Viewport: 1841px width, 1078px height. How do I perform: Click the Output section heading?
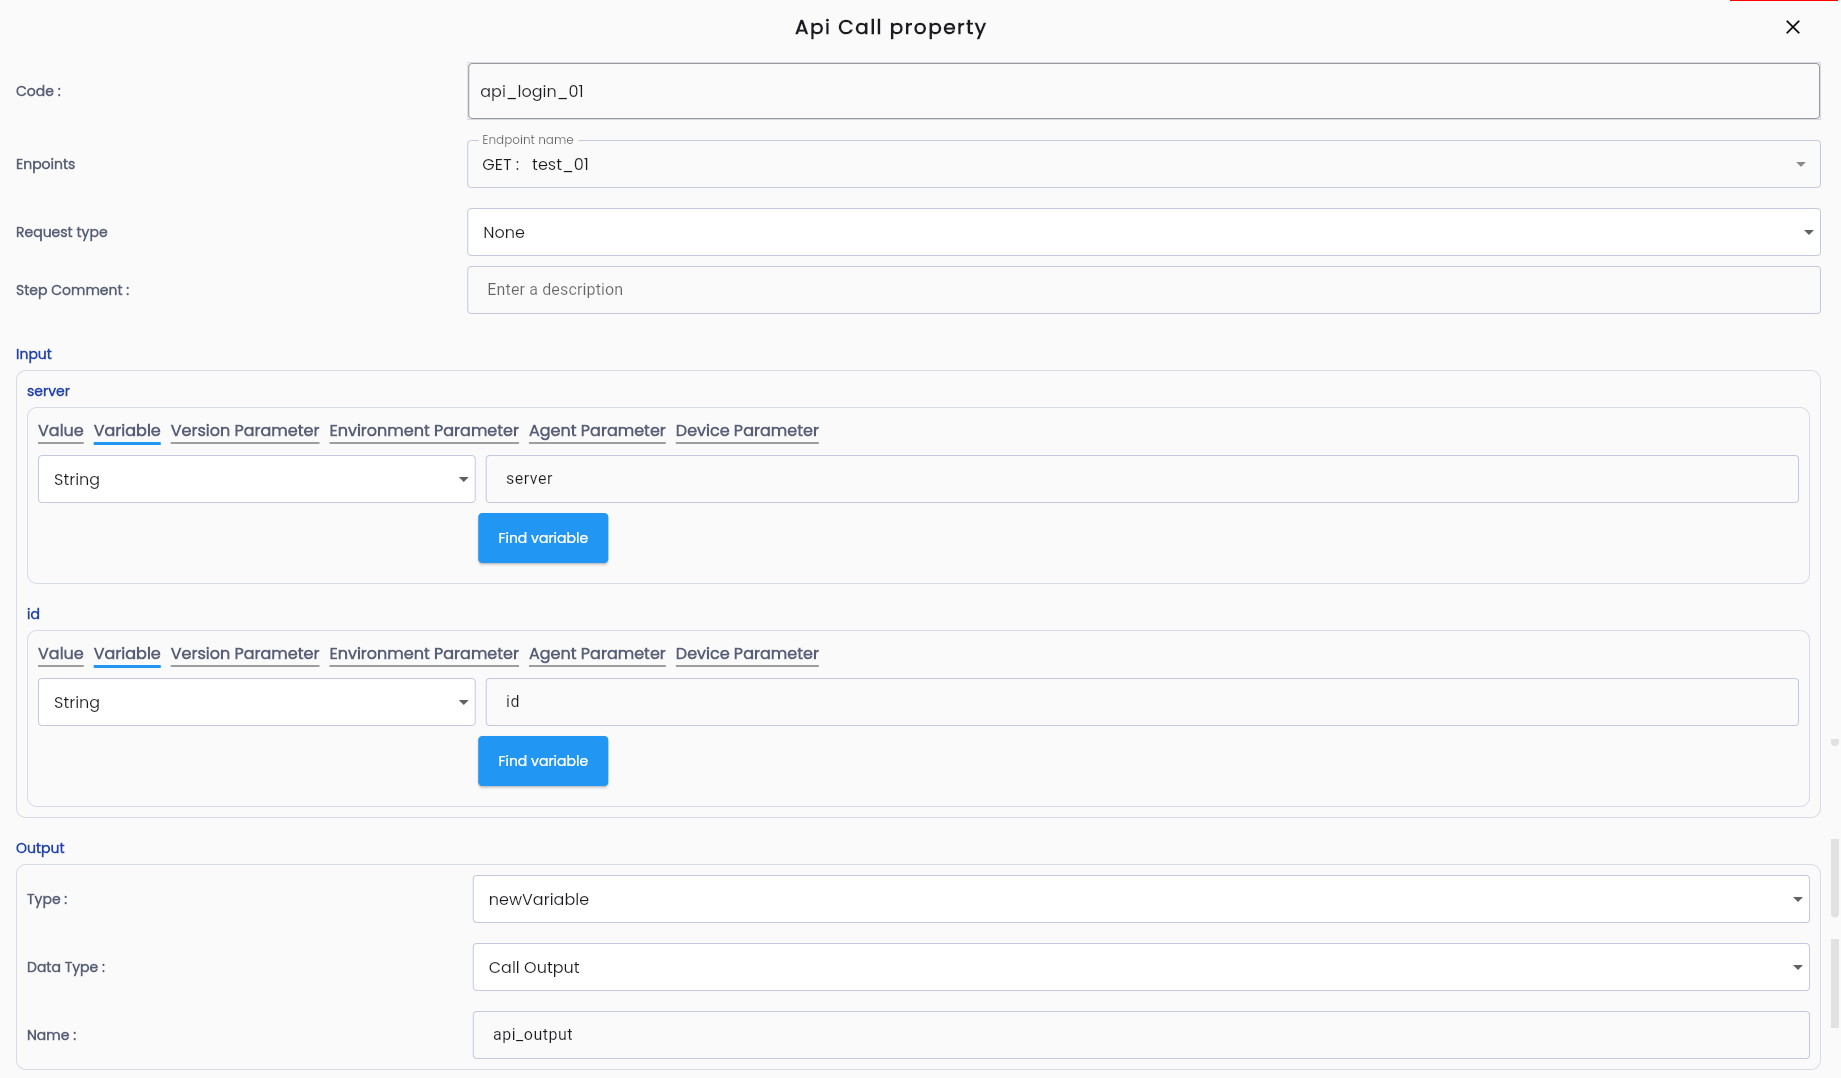pos(40,848)
